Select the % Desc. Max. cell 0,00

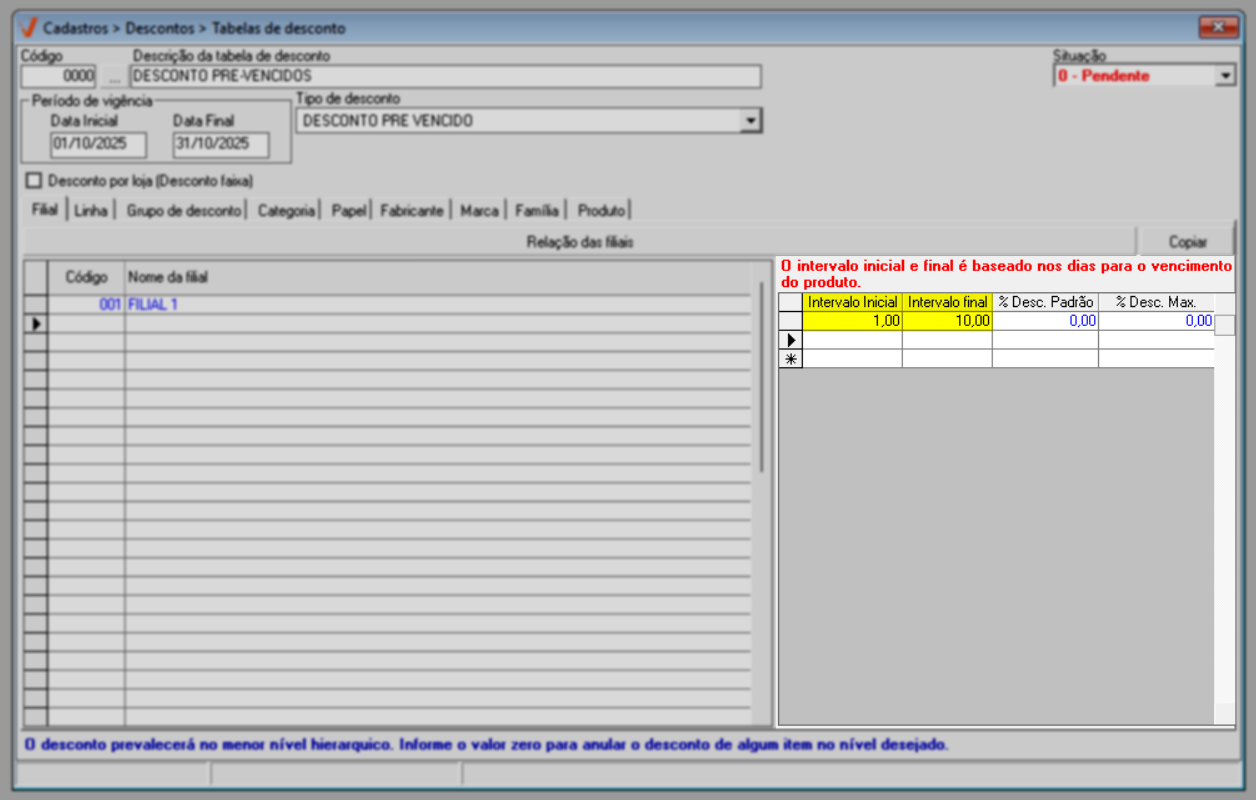coord(1156,321)
